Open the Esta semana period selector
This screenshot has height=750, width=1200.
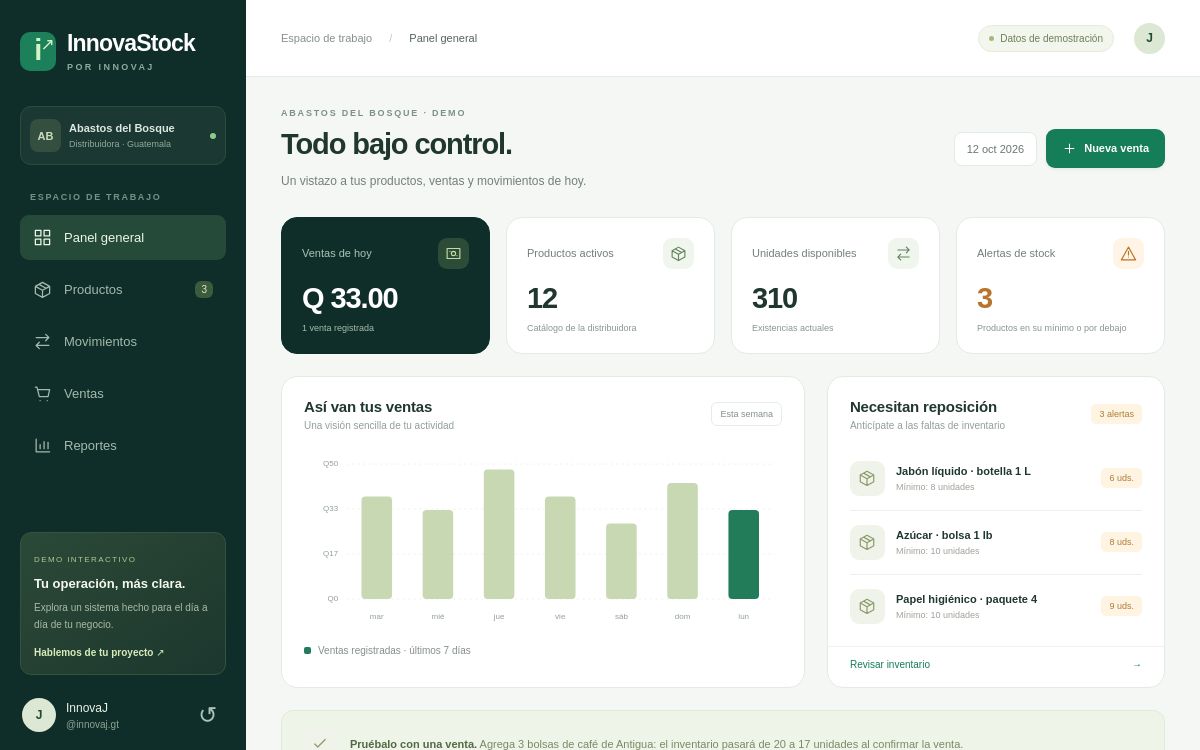746,414
